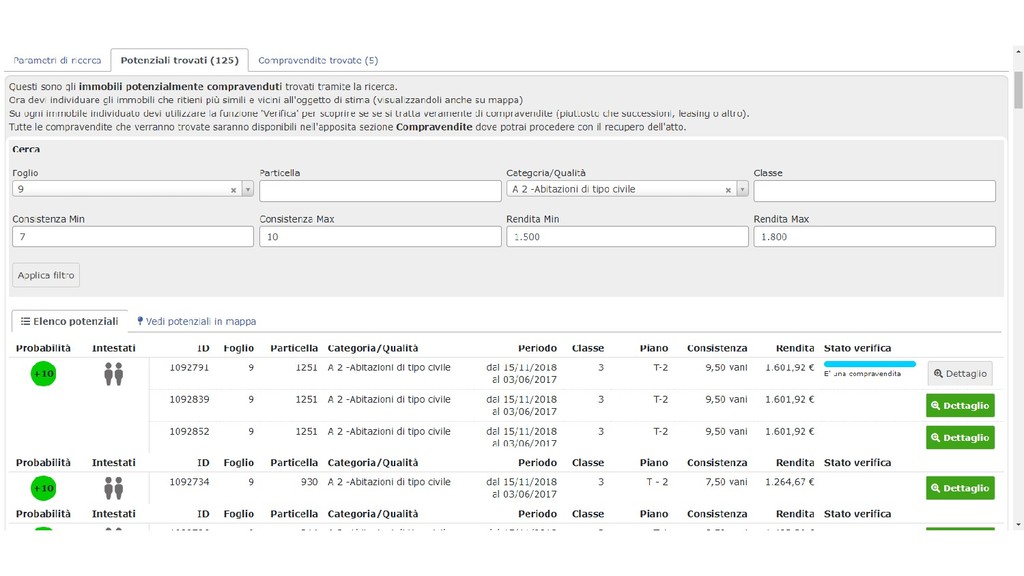Click particella value 930

tap(310, 482)
